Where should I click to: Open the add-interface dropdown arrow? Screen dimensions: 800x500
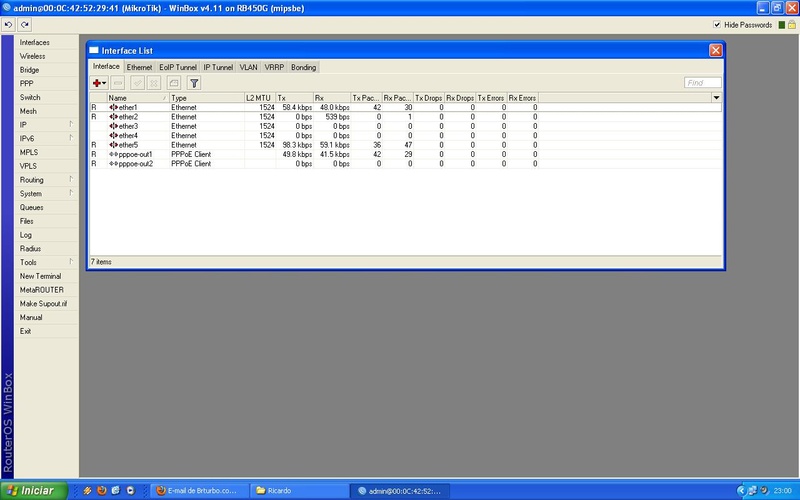click(104, 83)
